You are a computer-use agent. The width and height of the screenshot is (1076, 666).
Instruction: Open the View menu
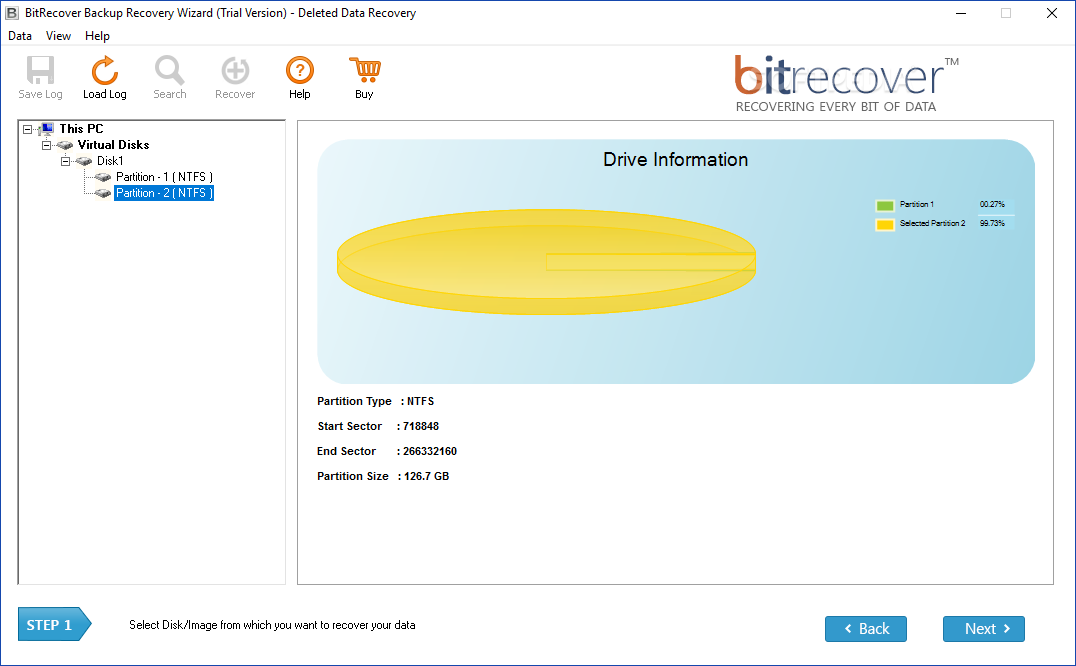pos(58,36)
